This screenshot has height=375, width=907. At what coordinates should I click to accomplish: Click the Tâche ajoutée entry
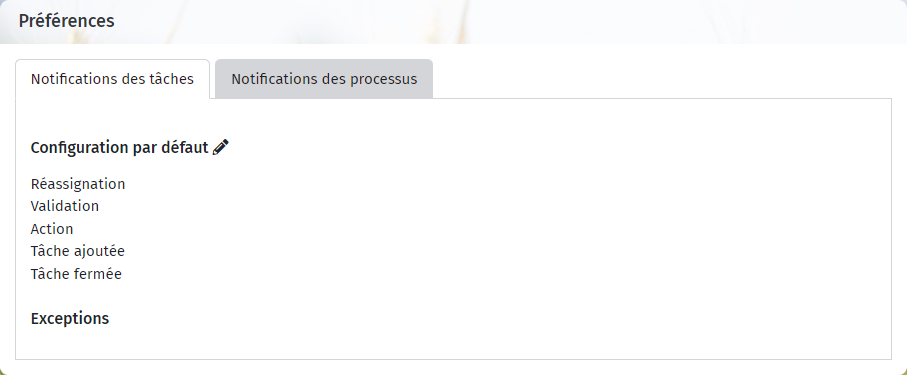78,251
